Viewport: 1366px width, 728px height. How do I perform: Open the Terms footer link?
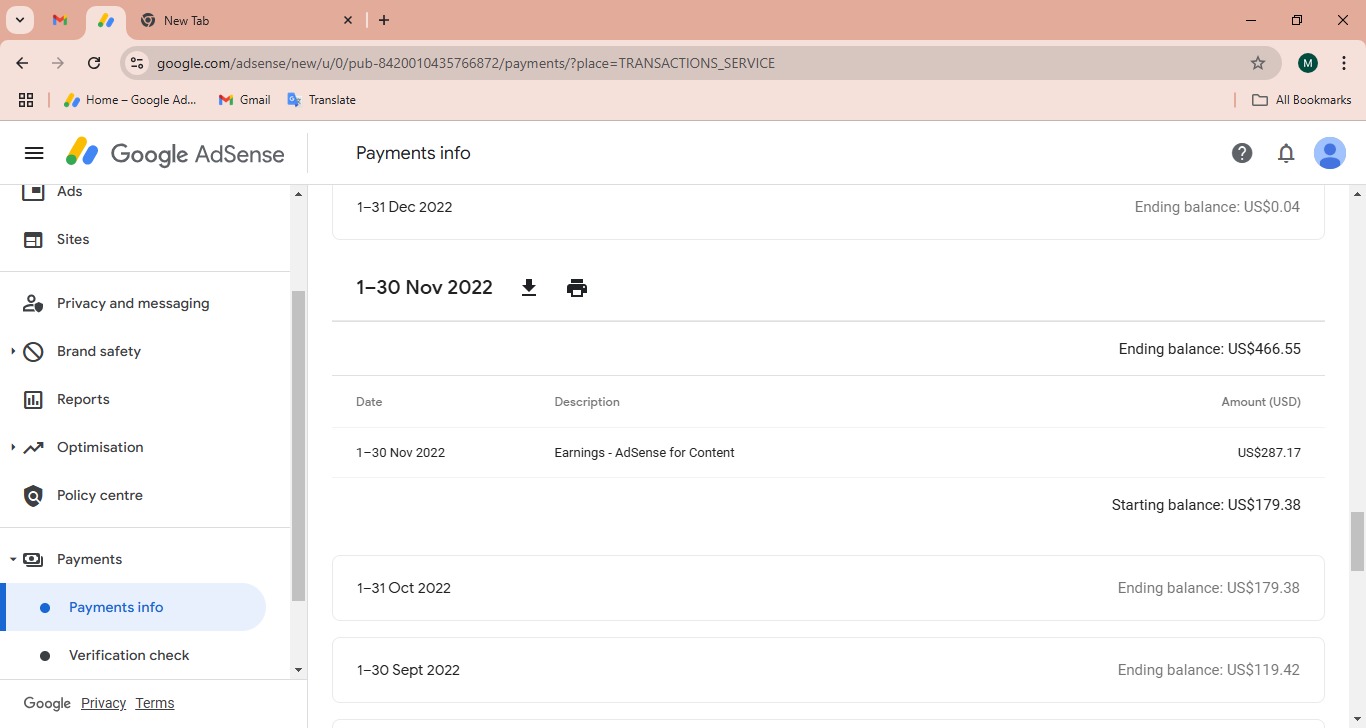pos(155,703)
